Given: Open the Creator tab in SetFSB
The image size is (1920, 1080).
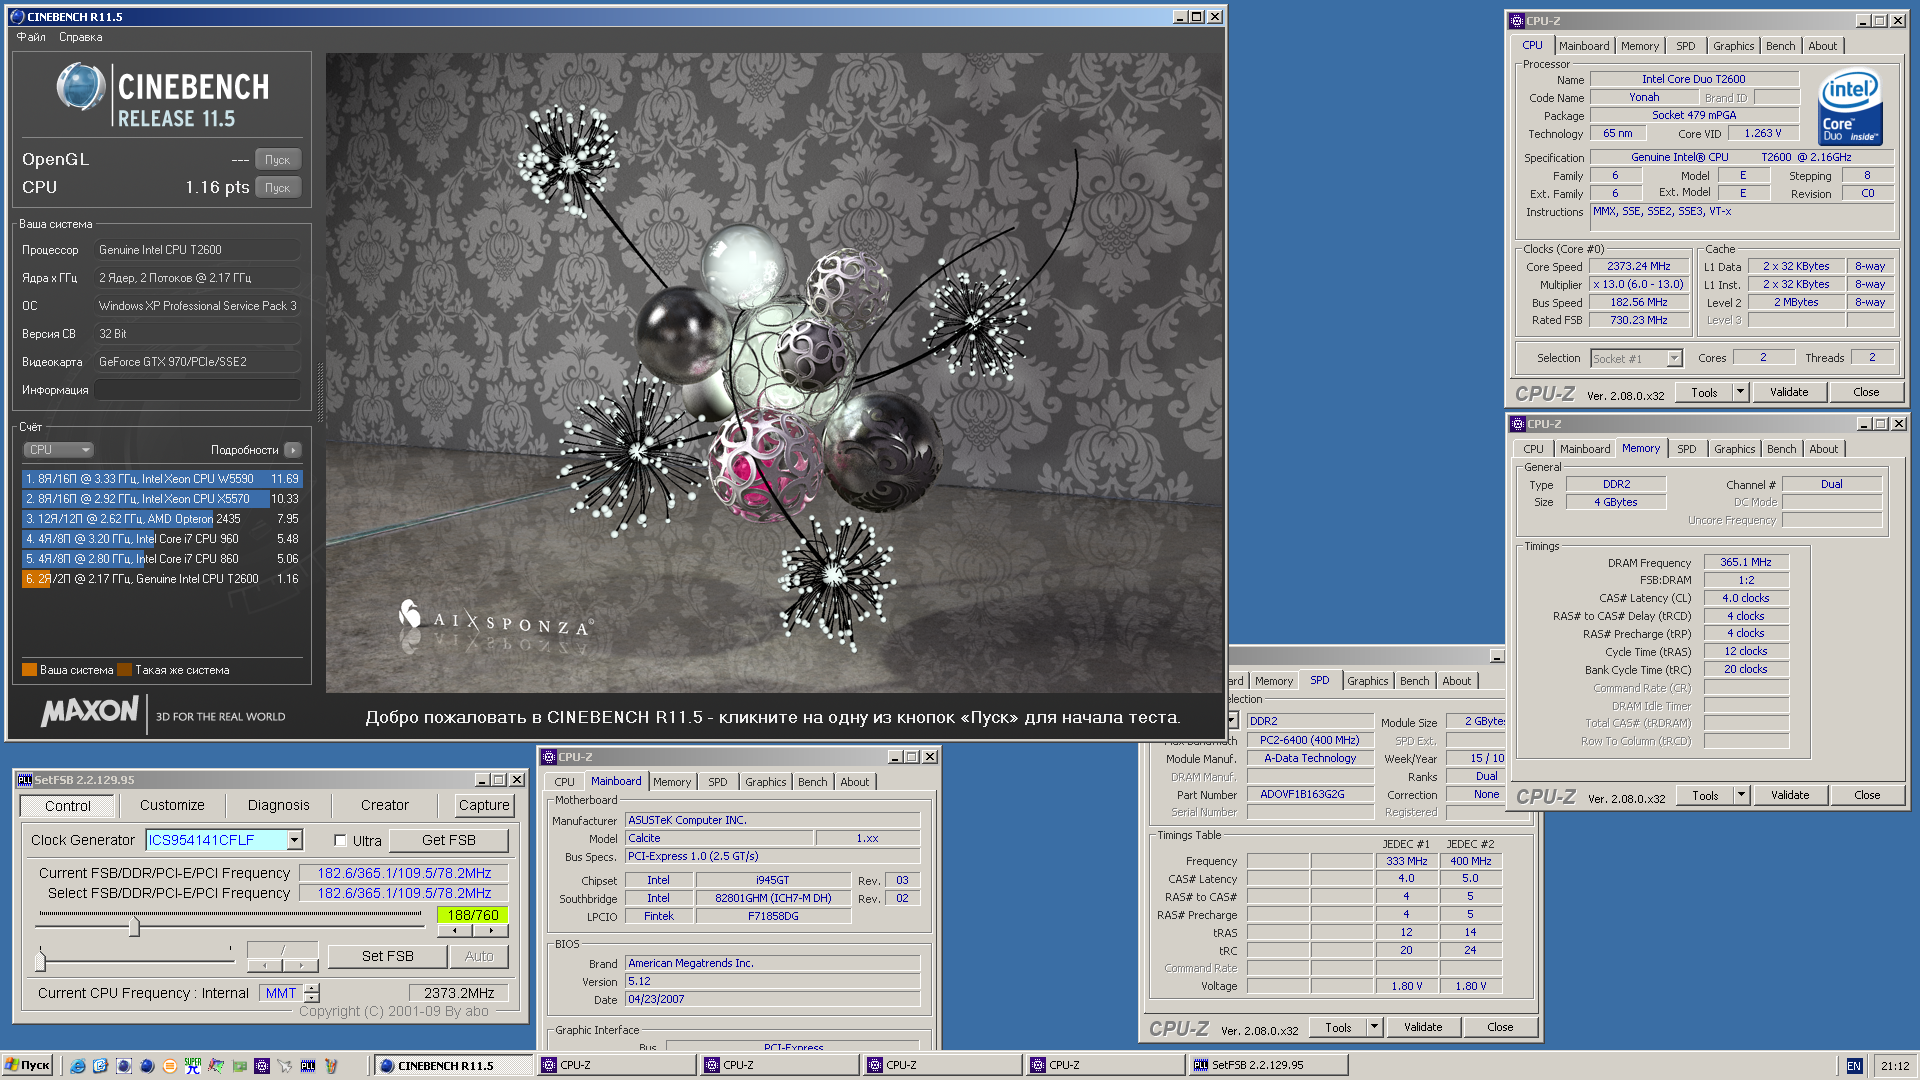Looking at the screenshot, I should (x=385, y=805).
